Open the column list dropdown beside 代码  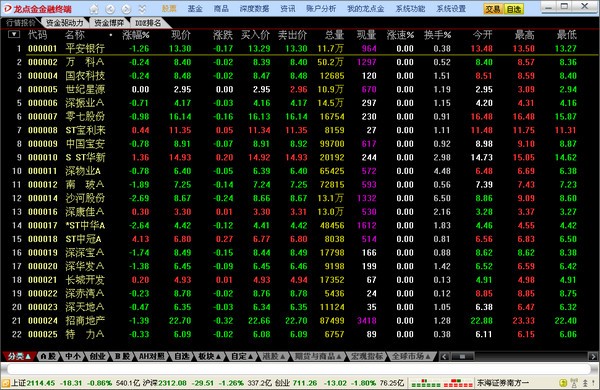(14, 34)
